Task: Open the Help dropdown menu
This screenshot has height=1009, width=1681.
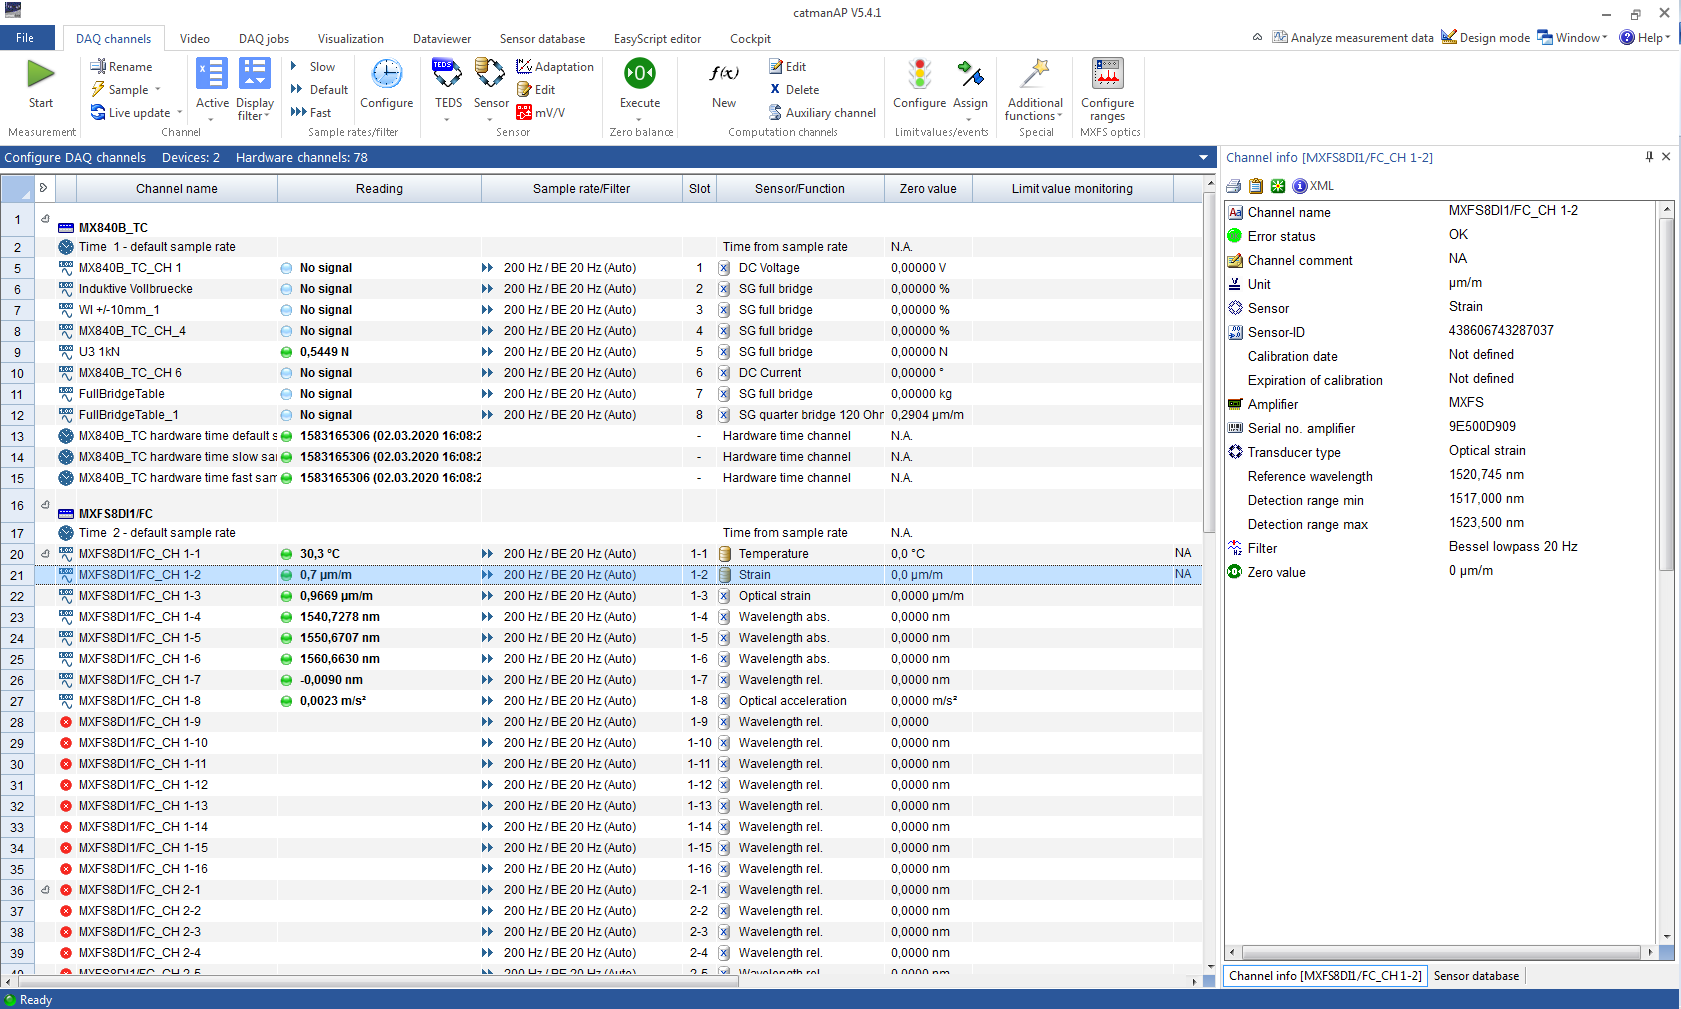Action: 1645,38
